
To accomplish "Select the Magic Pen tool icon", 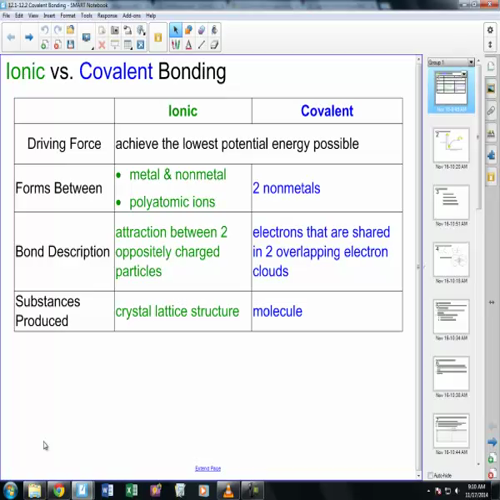I will (201, 30).
